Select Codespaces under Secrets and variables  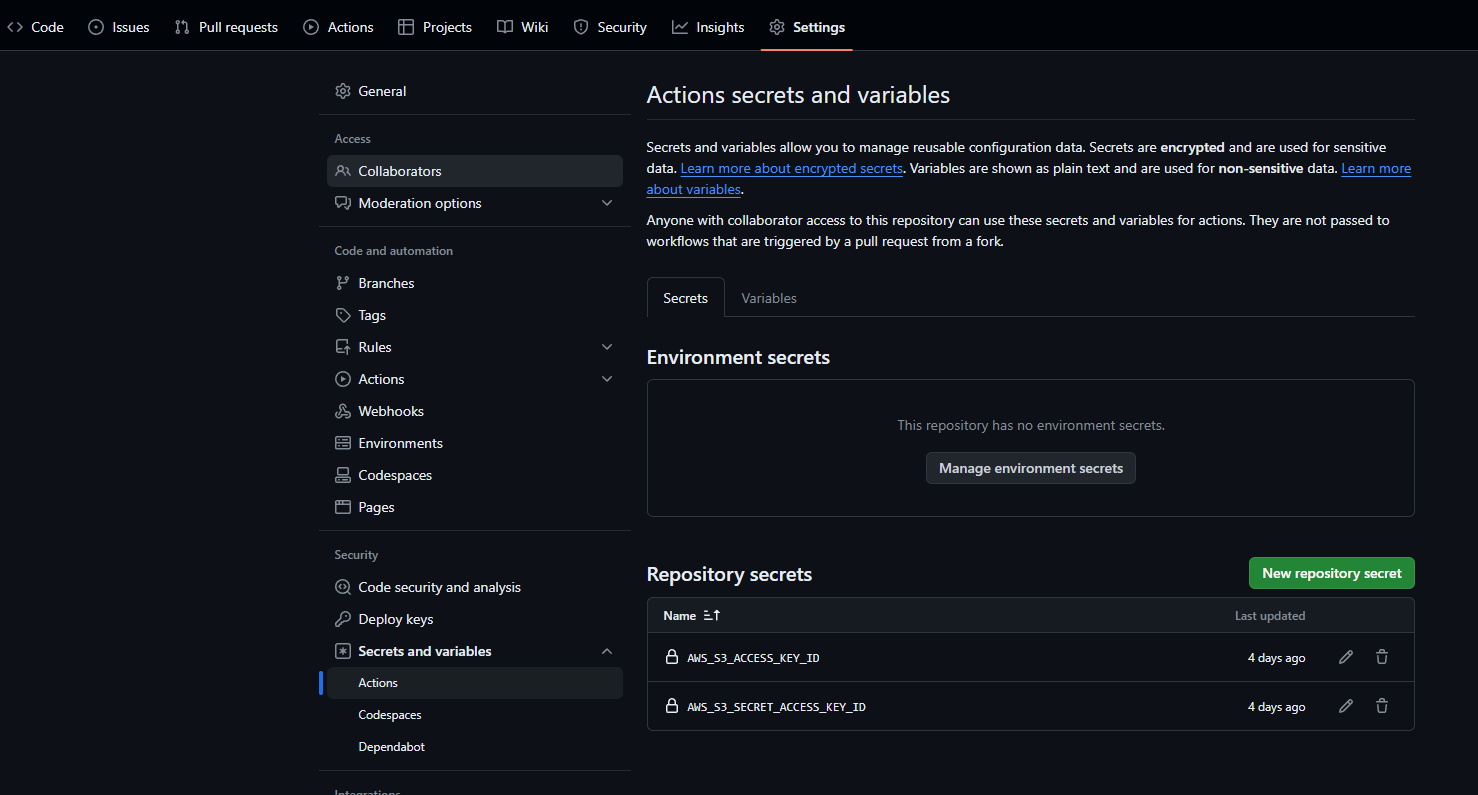click(x=475, y=715)
